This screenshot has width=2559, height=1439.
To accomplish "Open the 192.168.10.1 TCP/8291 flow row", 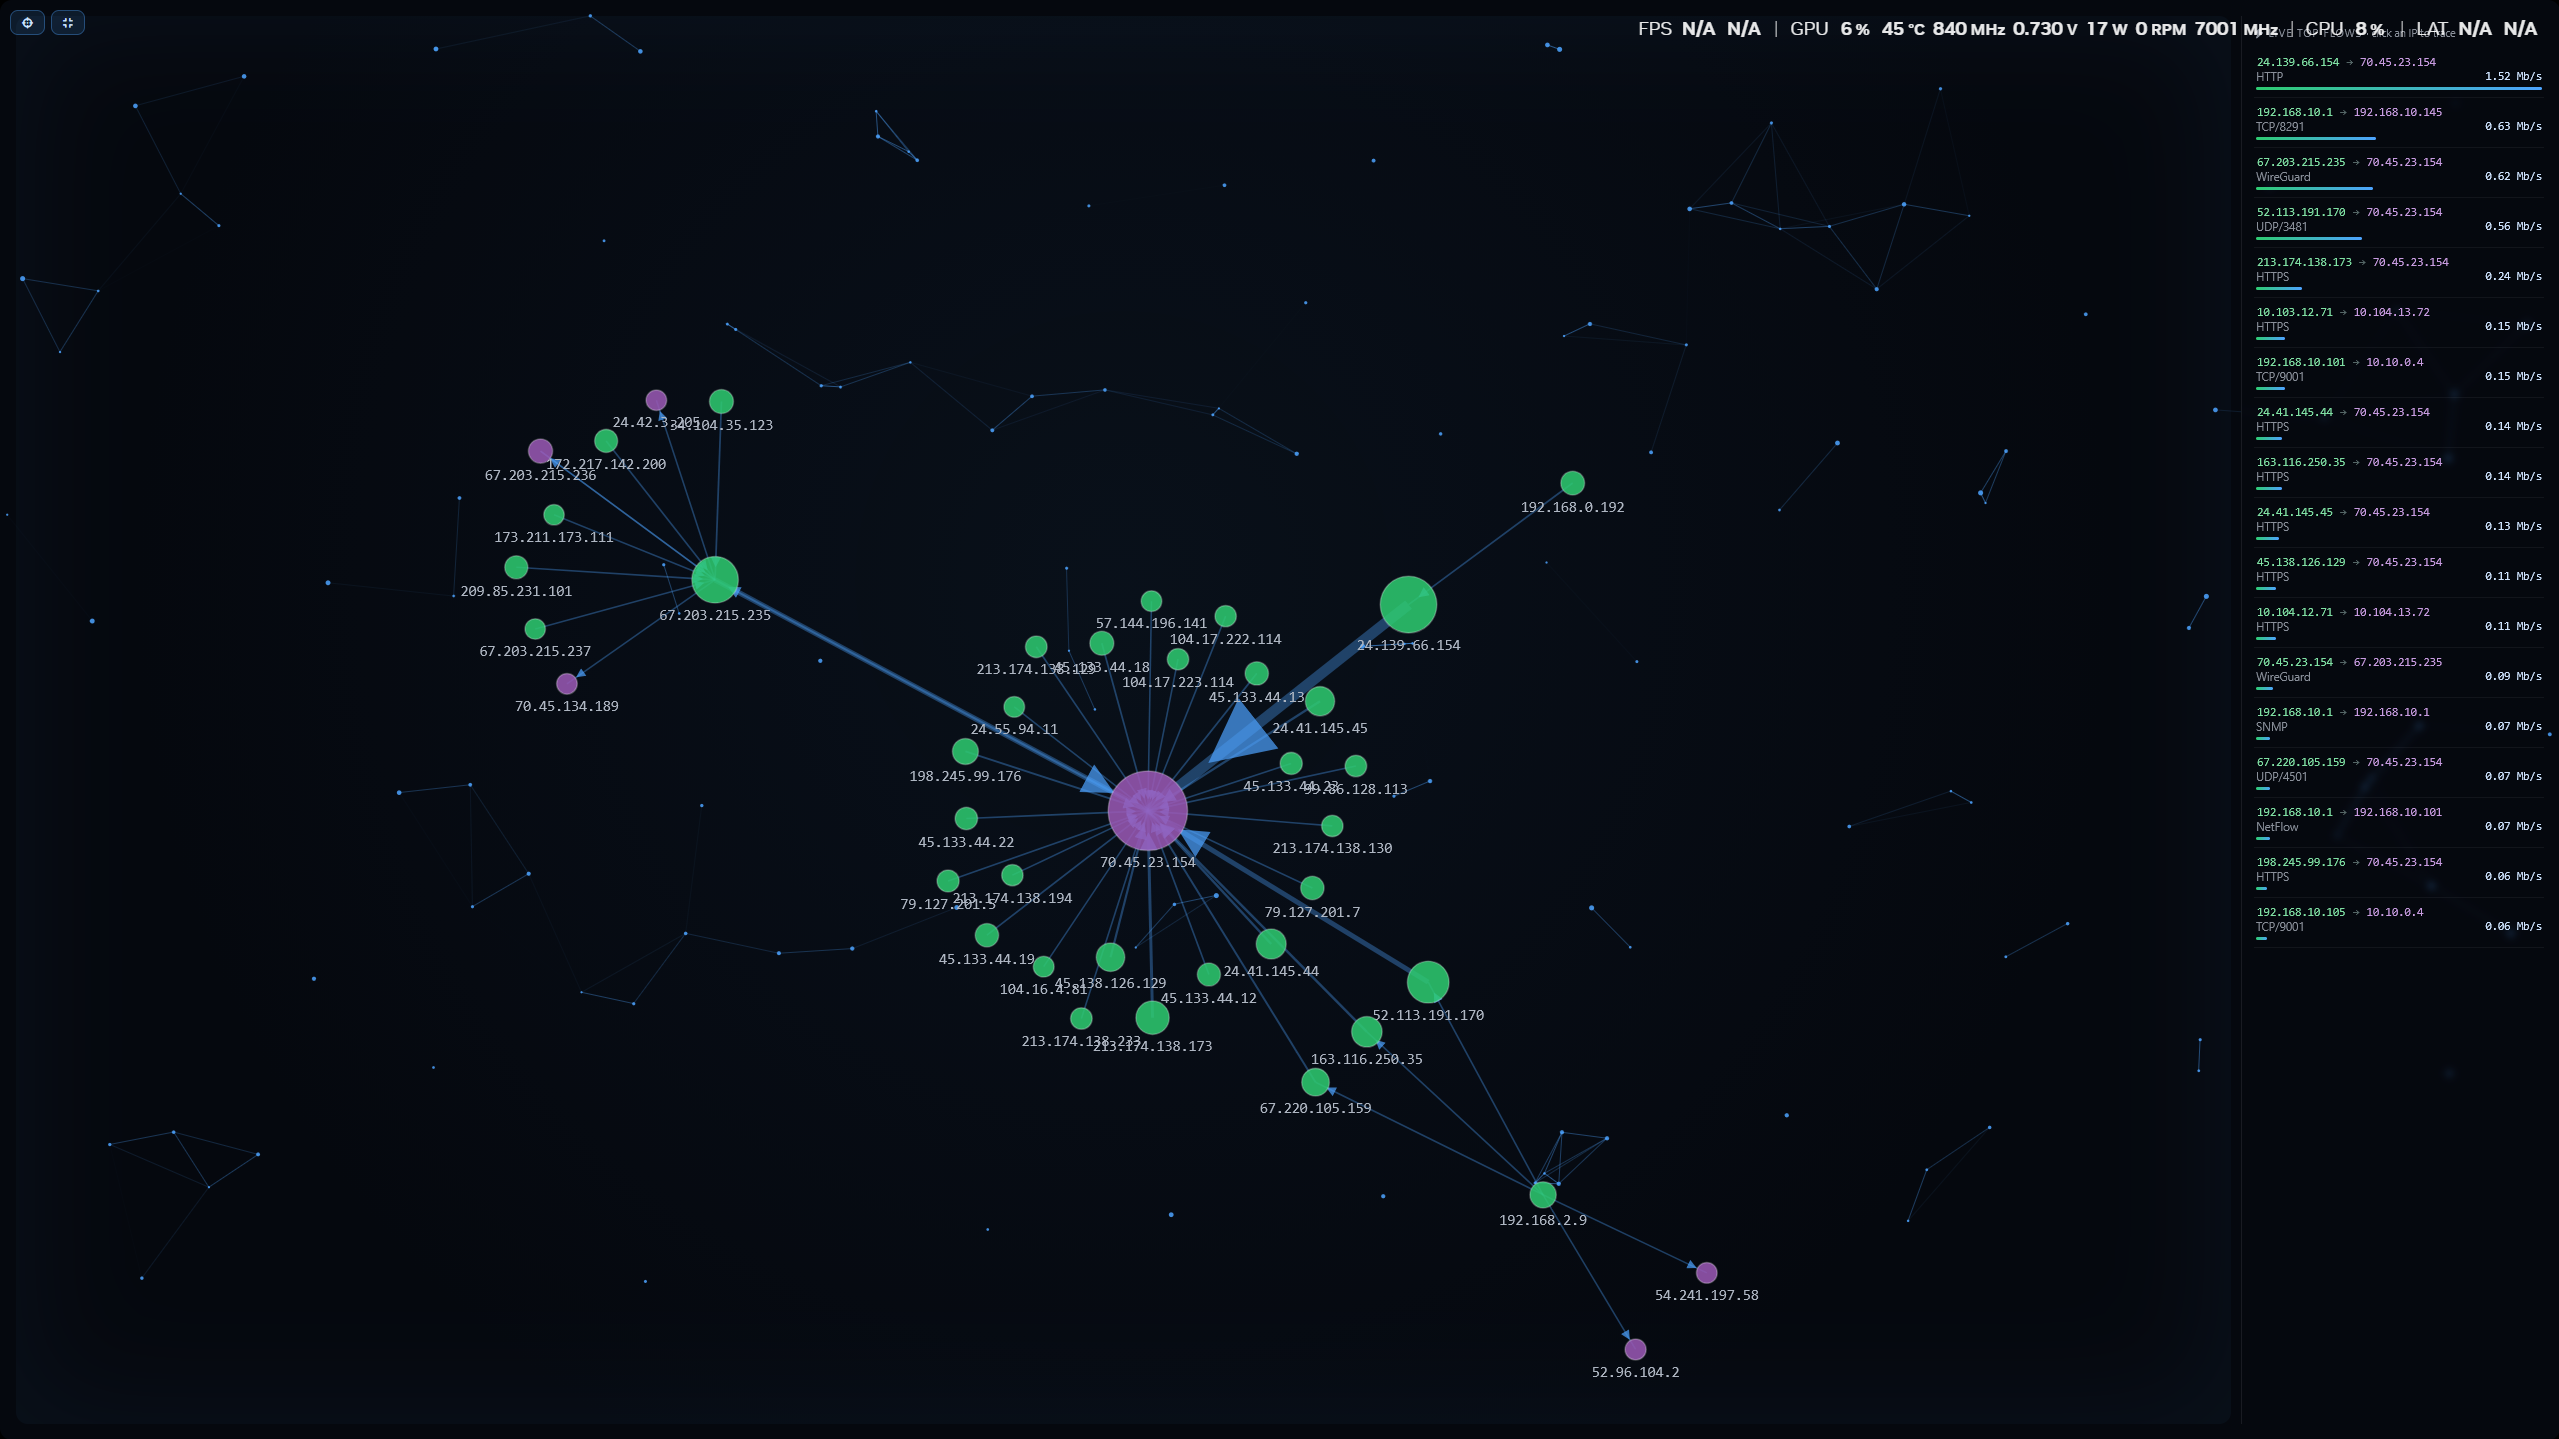I will click(x=2398, y=122).
